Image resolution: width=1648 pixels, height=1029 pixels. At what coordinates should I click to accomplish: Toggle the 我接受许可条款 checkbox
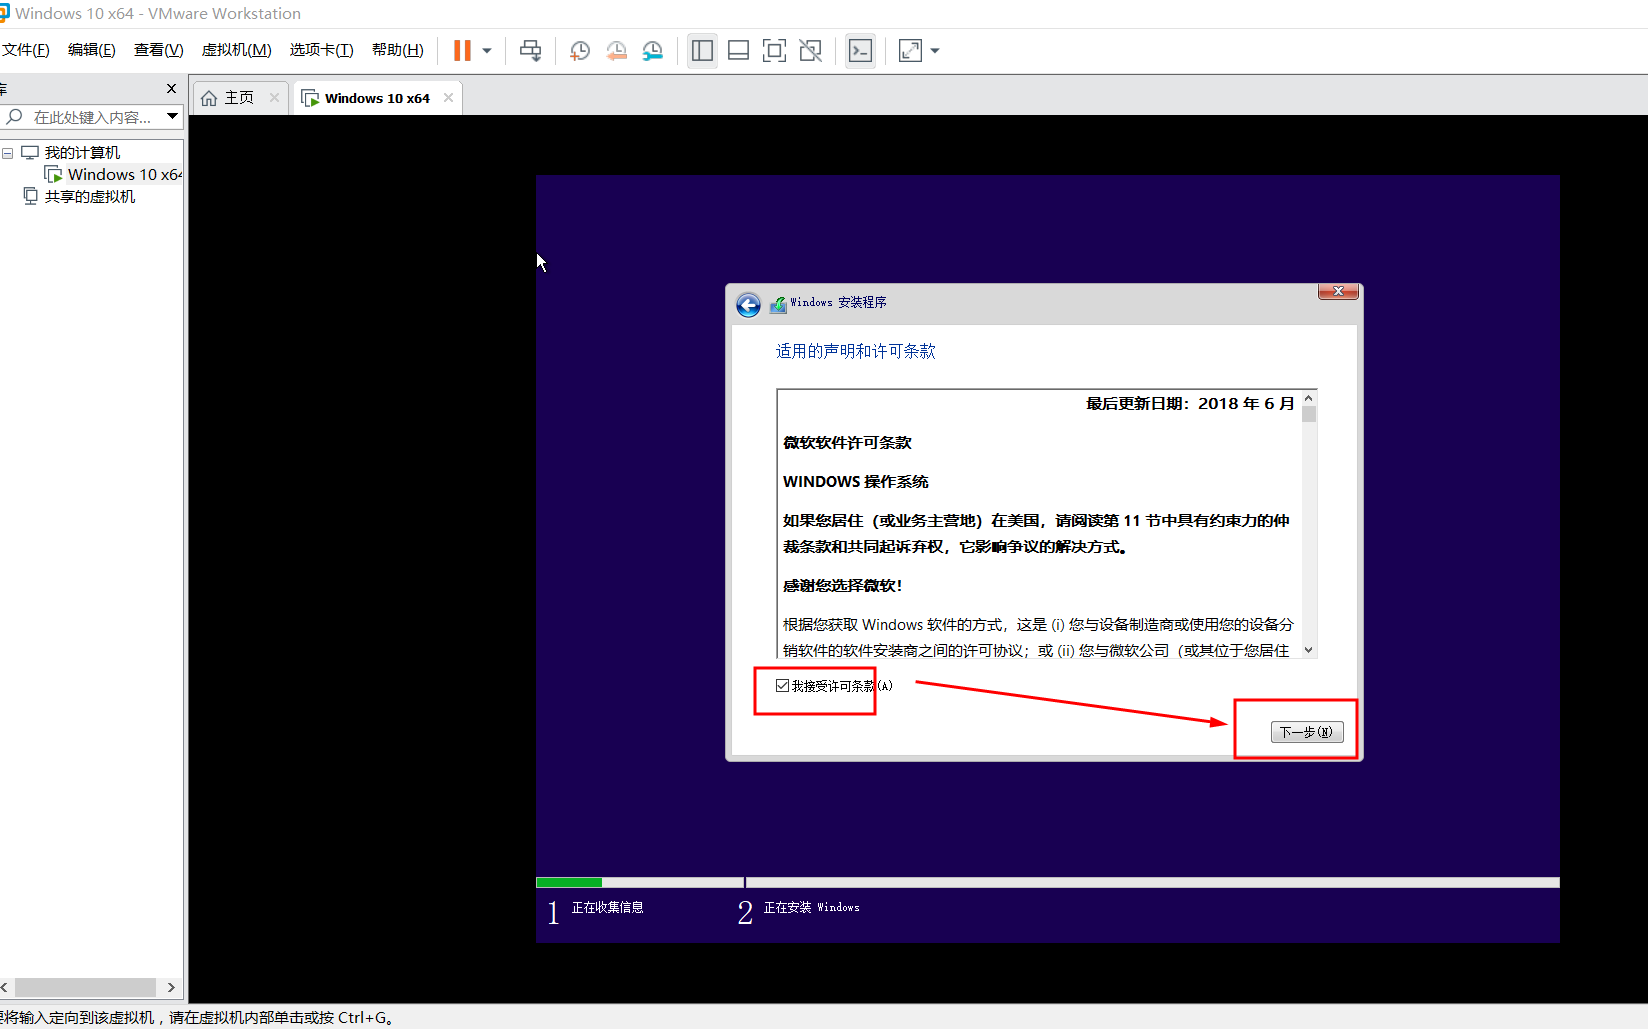[783, 686]
